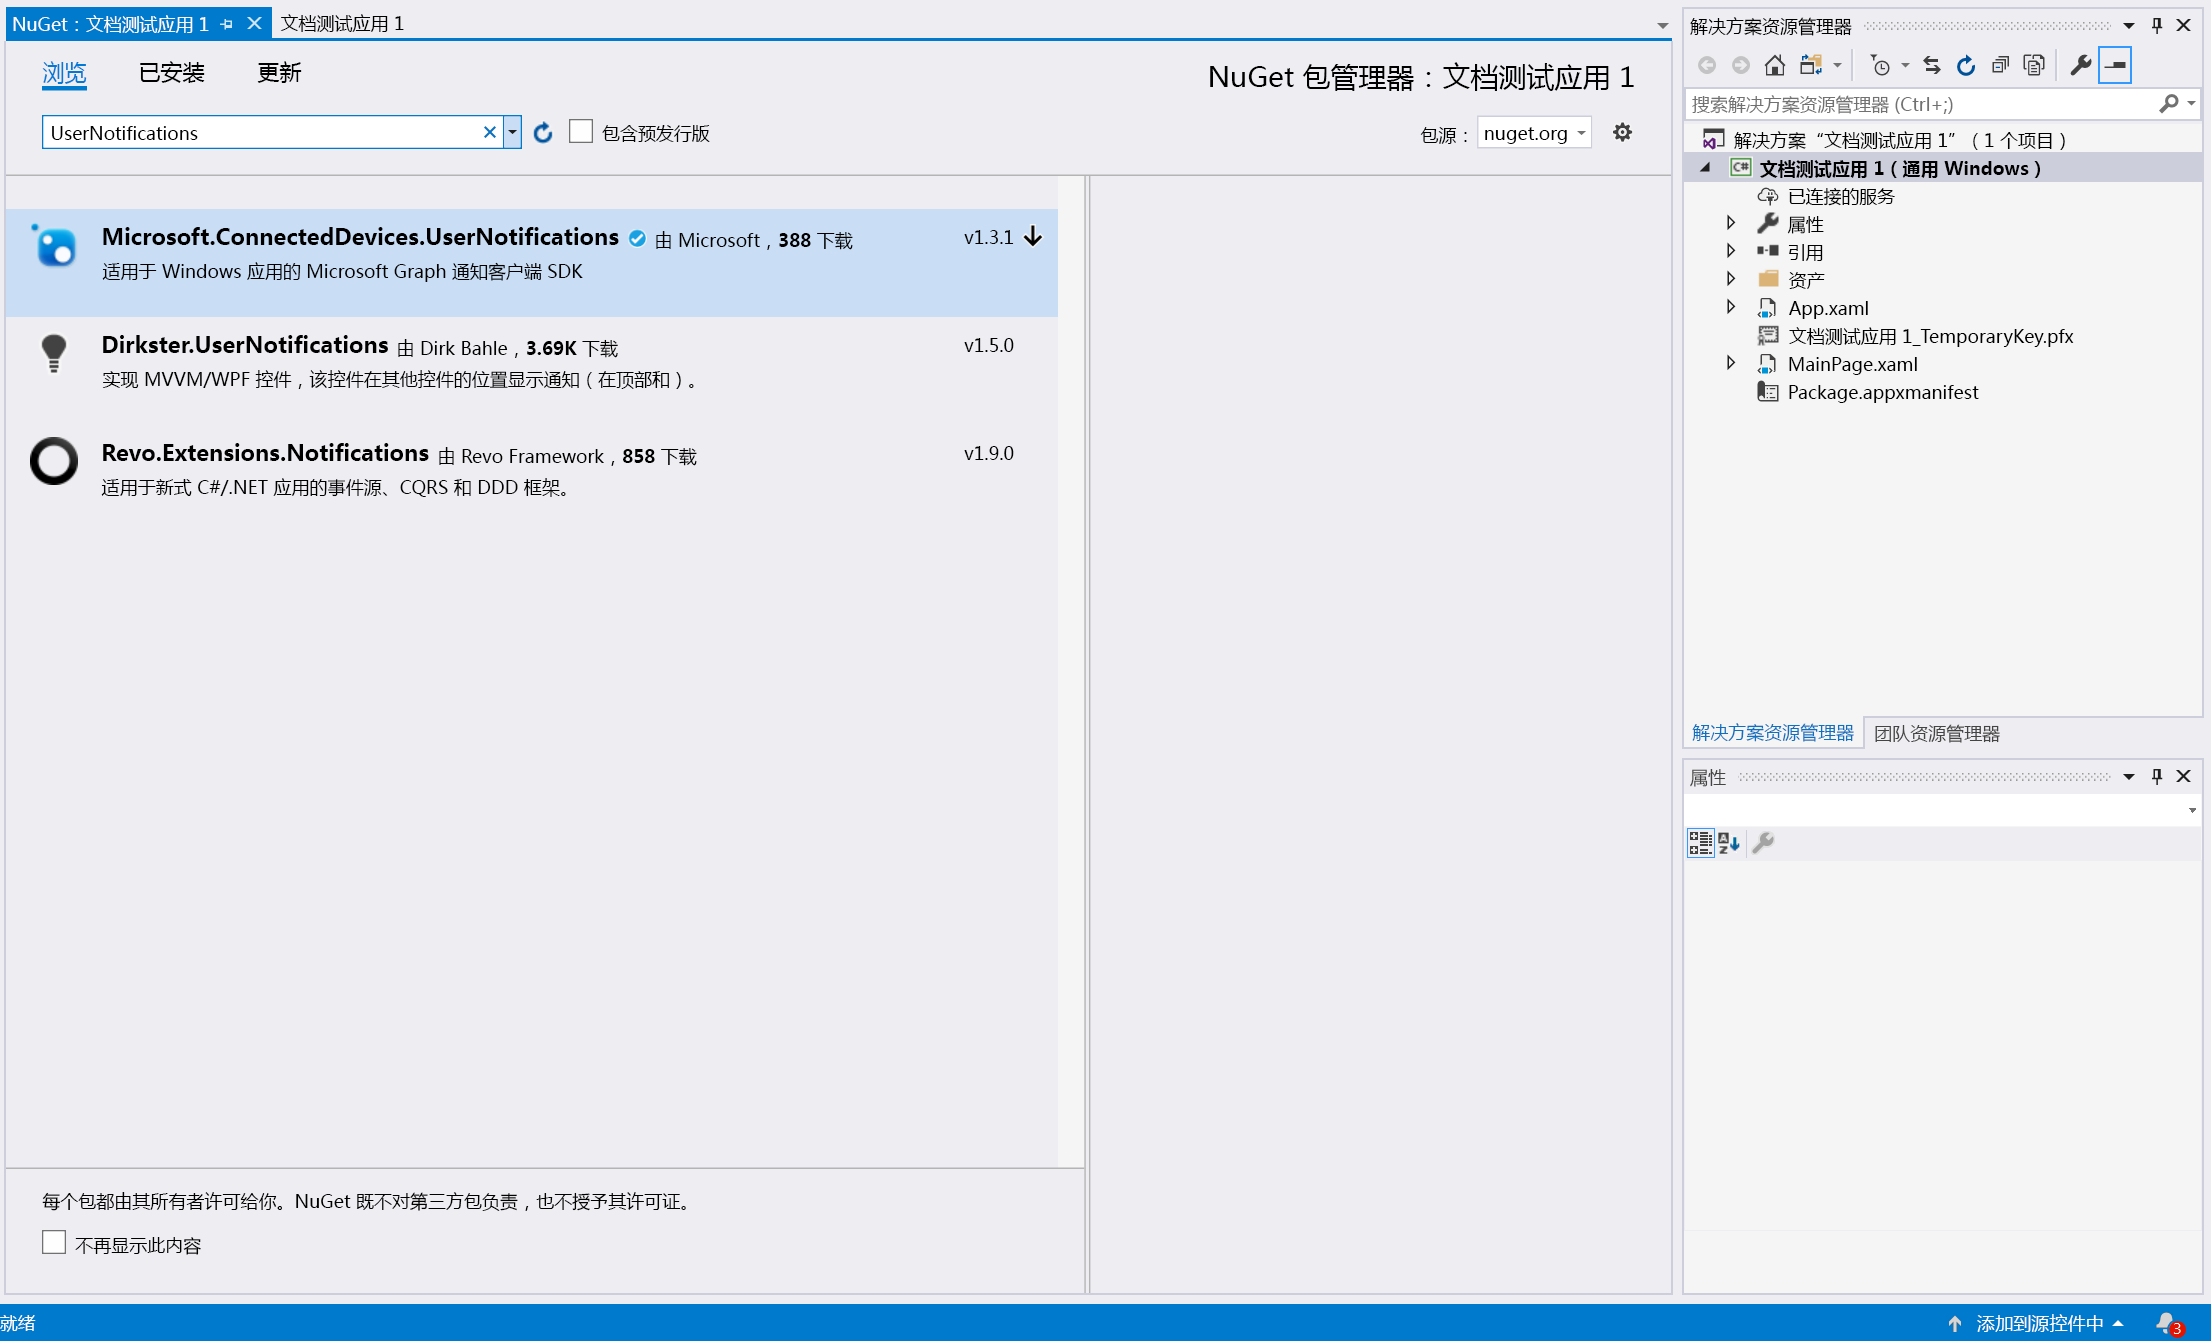Clear the UserNotifications search text
This screenshot has width=2211, height=1341.
(490, 132)
